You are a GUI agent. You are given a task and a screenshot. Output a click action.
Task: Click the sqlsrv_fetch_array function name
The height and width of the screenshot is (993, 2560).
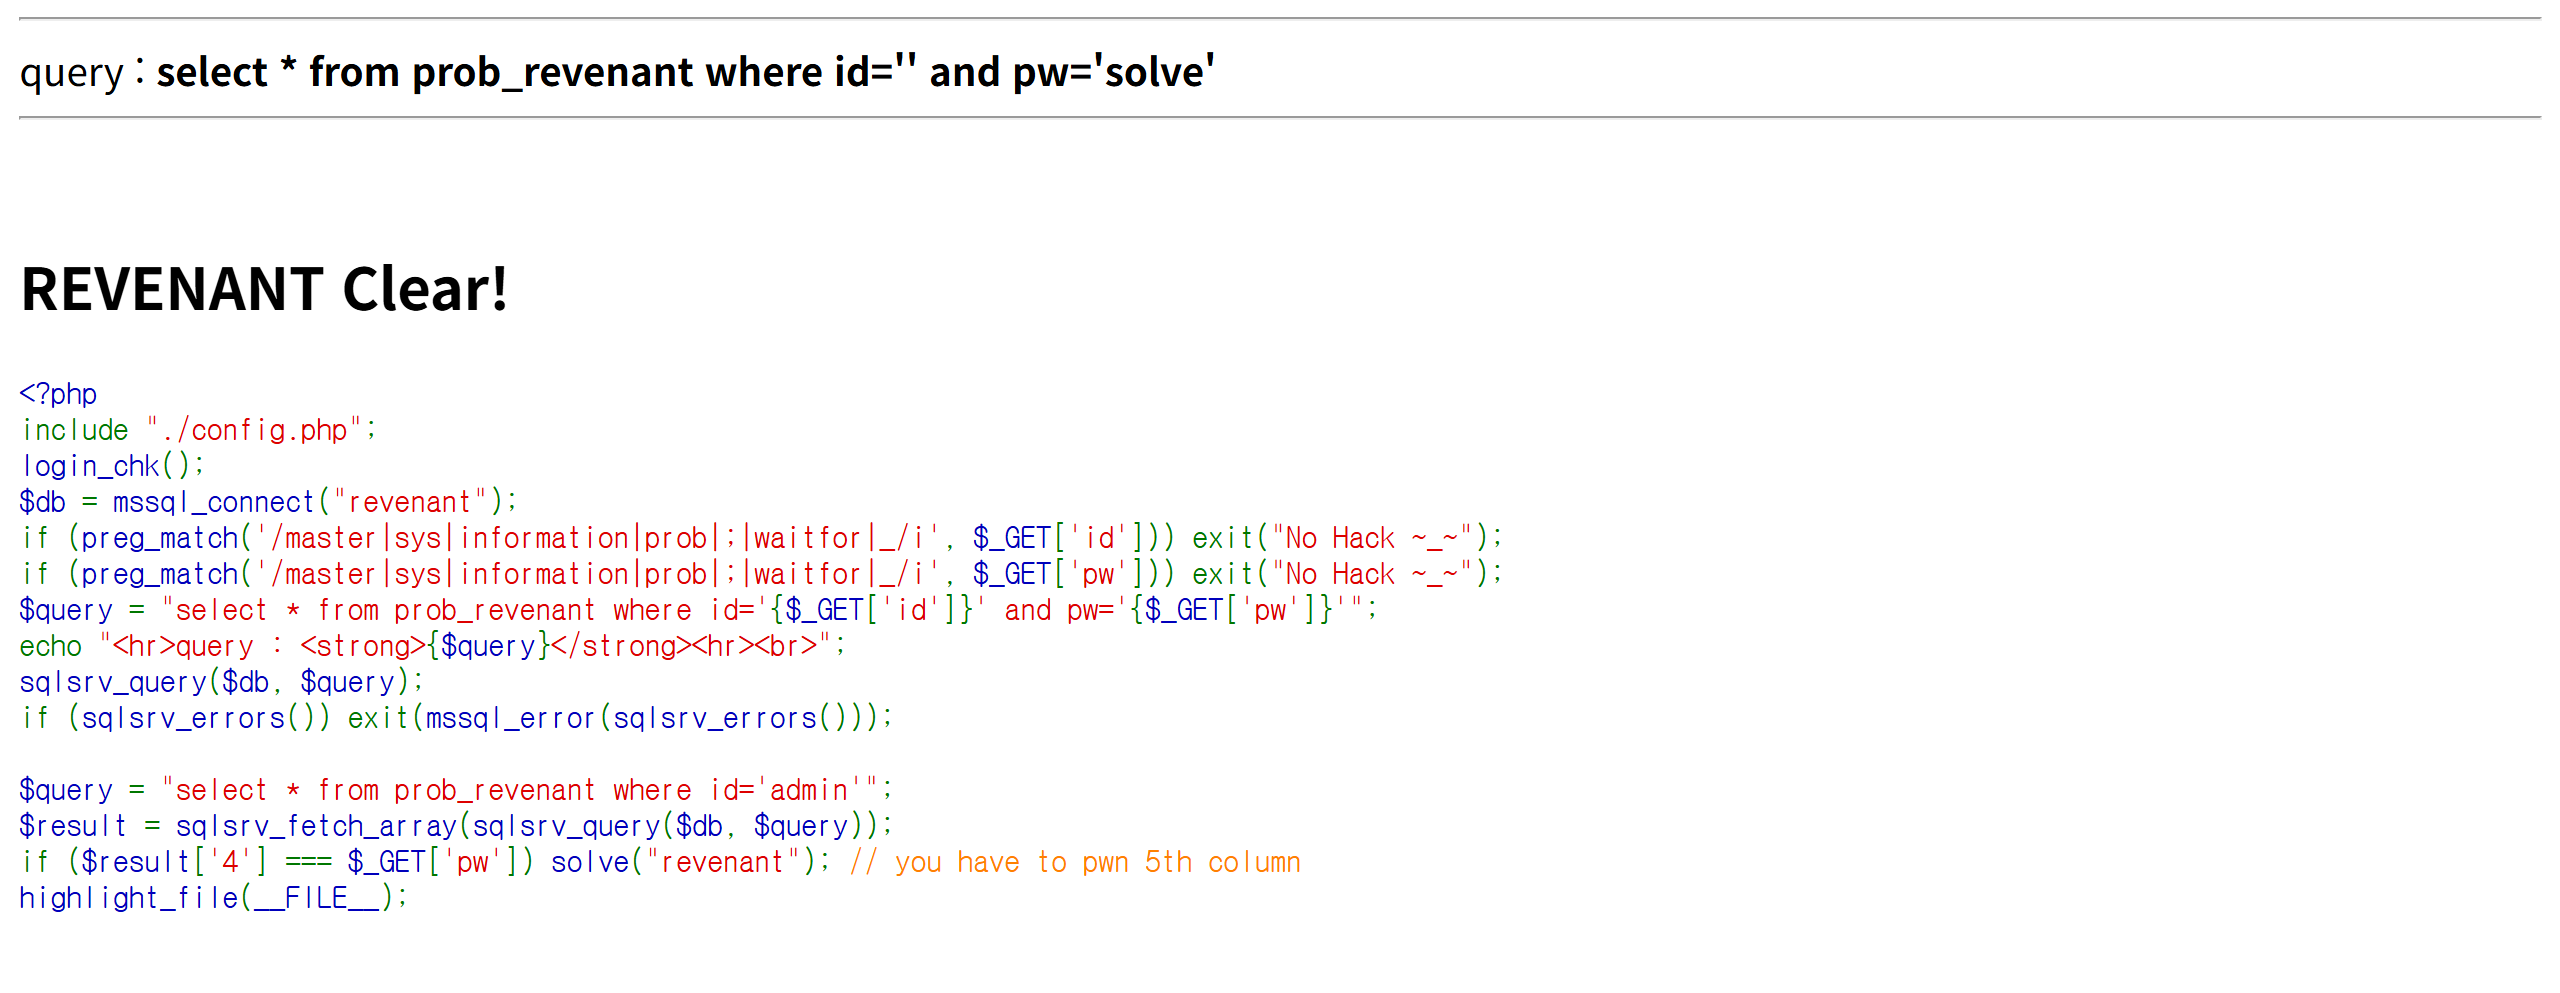click(x=316, y=826)
